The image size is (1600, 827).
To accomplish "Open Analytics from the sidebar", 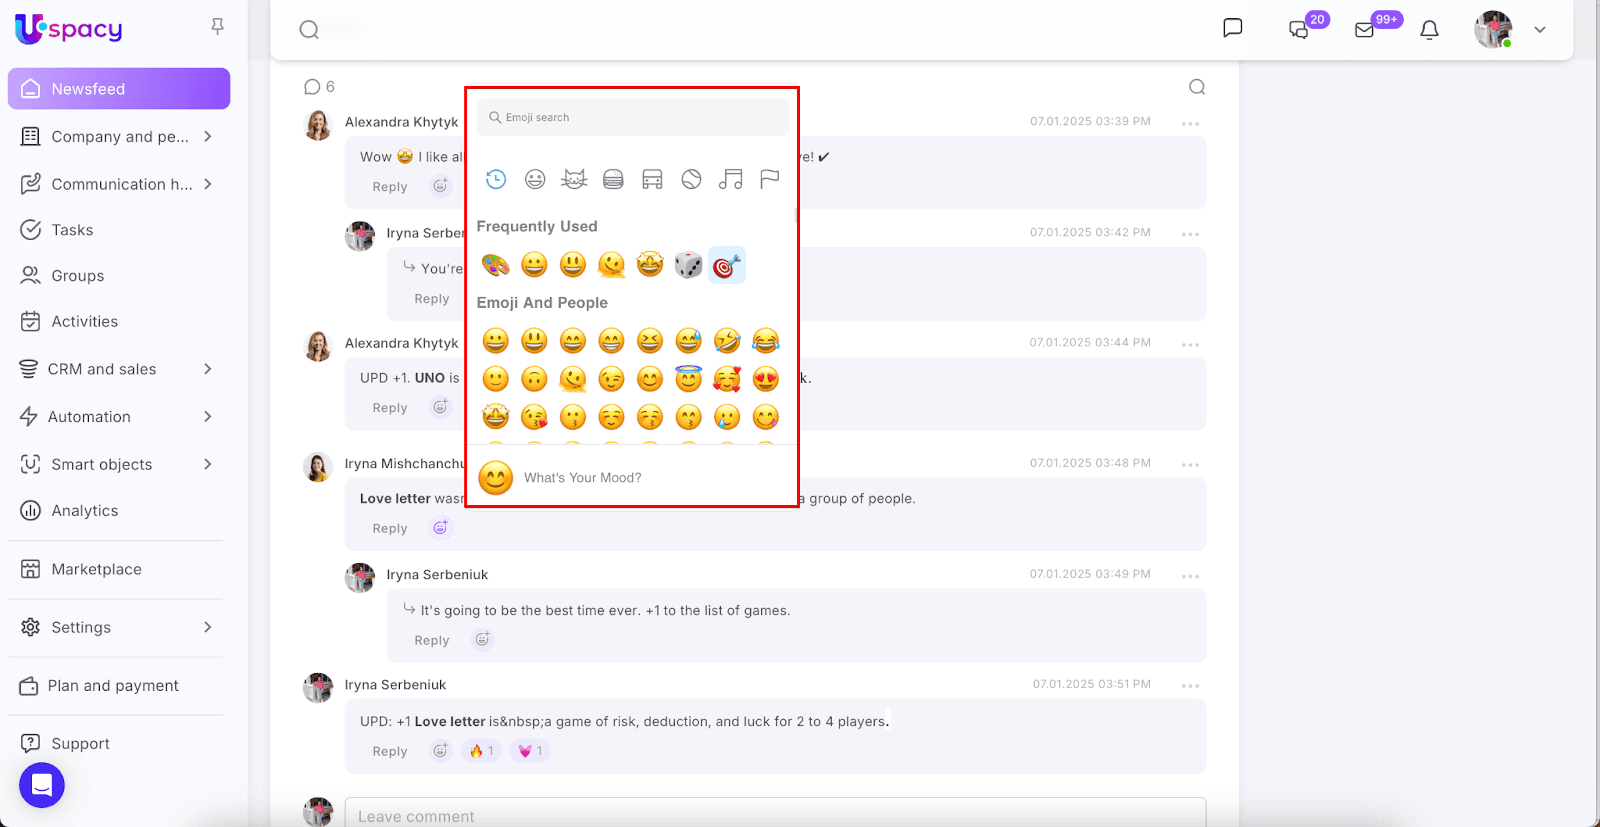I will point(84,511).
